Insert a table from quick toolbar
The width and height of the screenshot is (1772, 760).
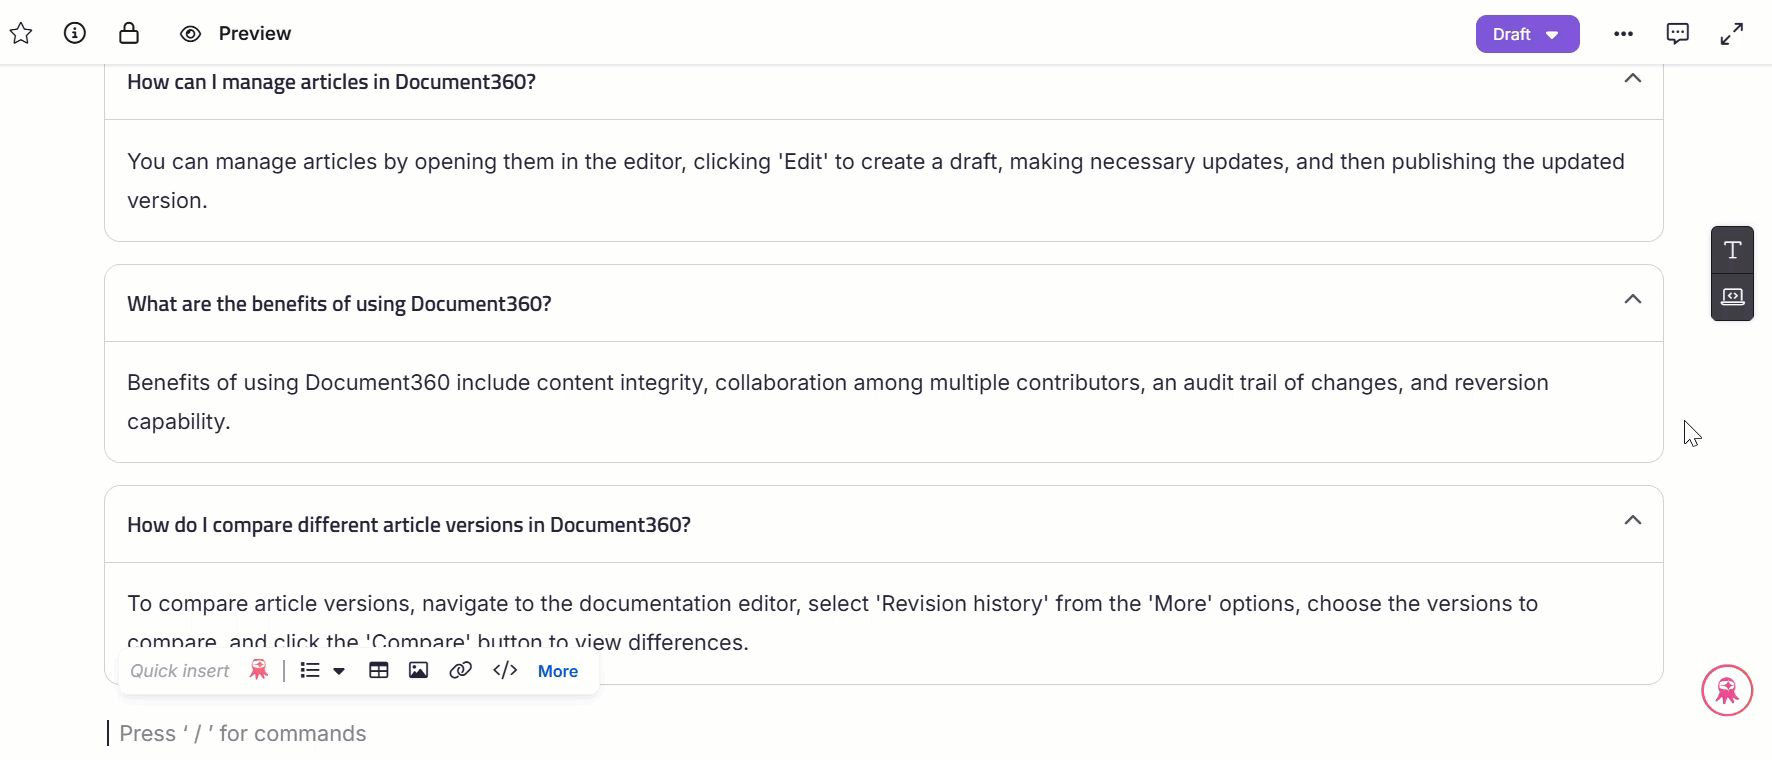[379, 671]
